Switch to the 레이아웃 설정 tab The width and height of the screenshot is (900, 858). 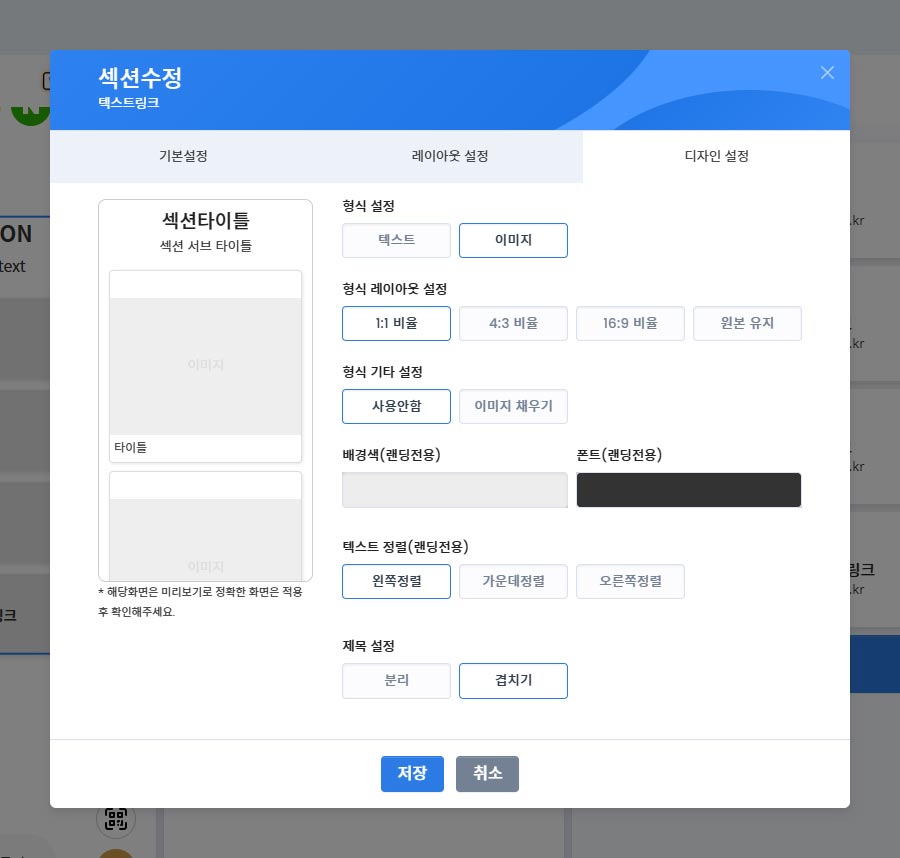(450, 157)
